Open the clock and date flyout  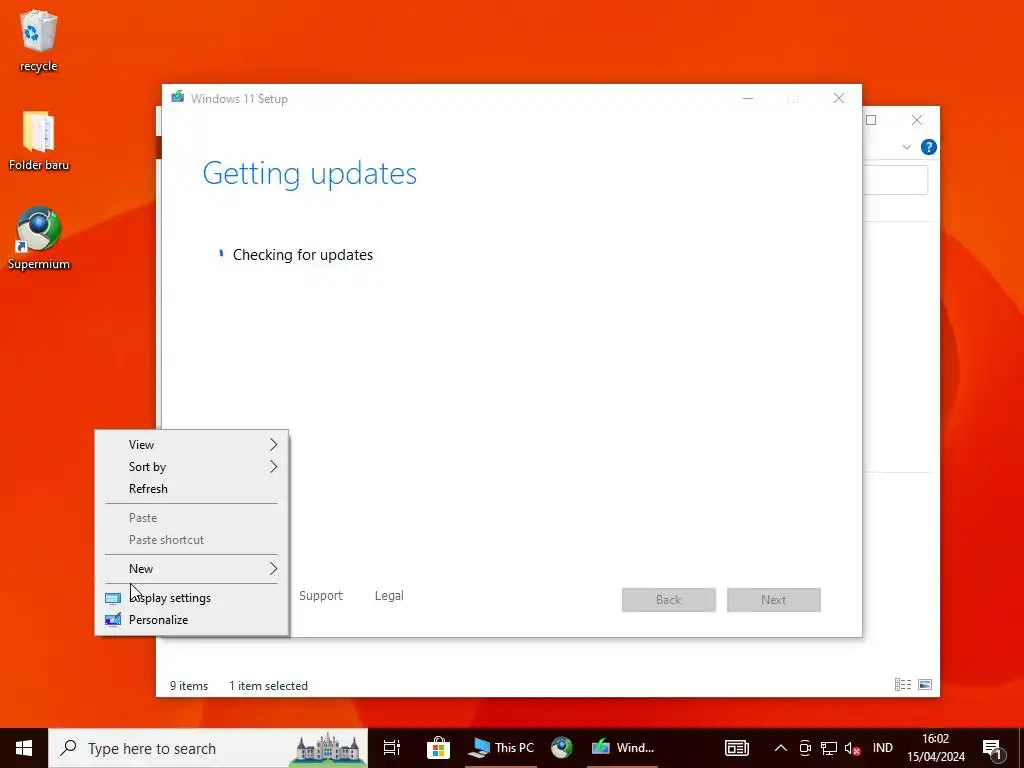(x=935, y=748)
